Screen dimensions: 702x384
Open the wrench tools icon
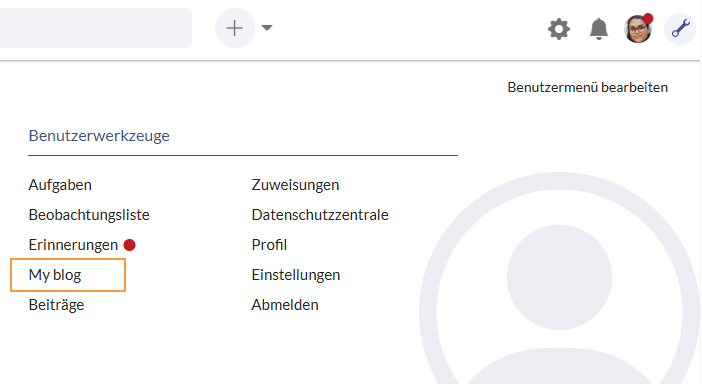(x=680, y=29)
